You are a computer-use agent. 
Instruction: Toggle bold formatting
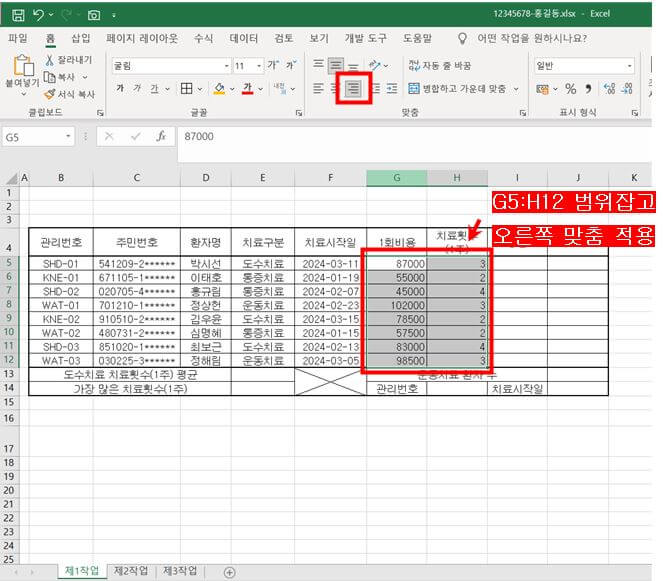pyautogui.click(x=120, y=88)
